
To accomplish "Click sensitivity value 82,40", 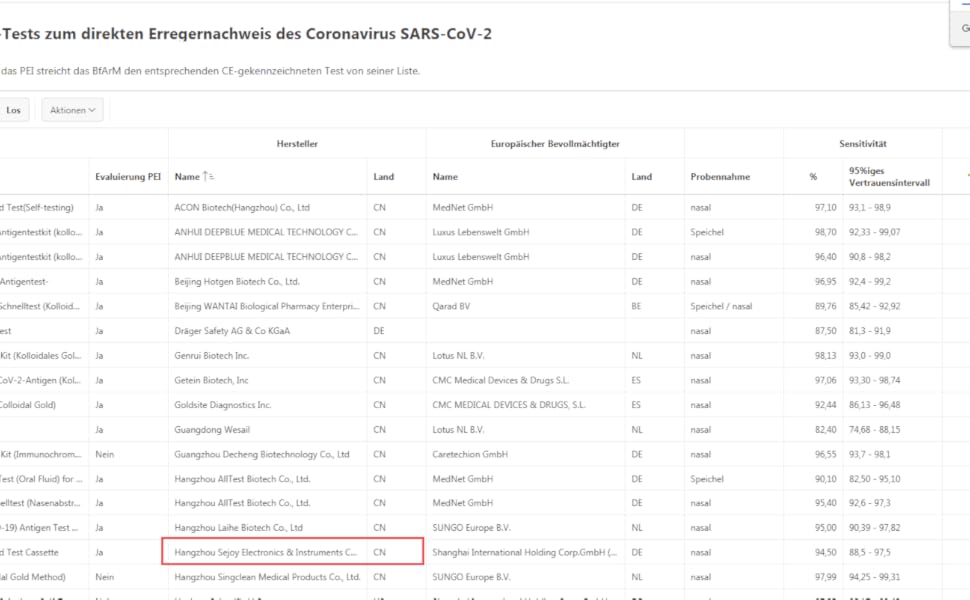I will pos(825,430).
